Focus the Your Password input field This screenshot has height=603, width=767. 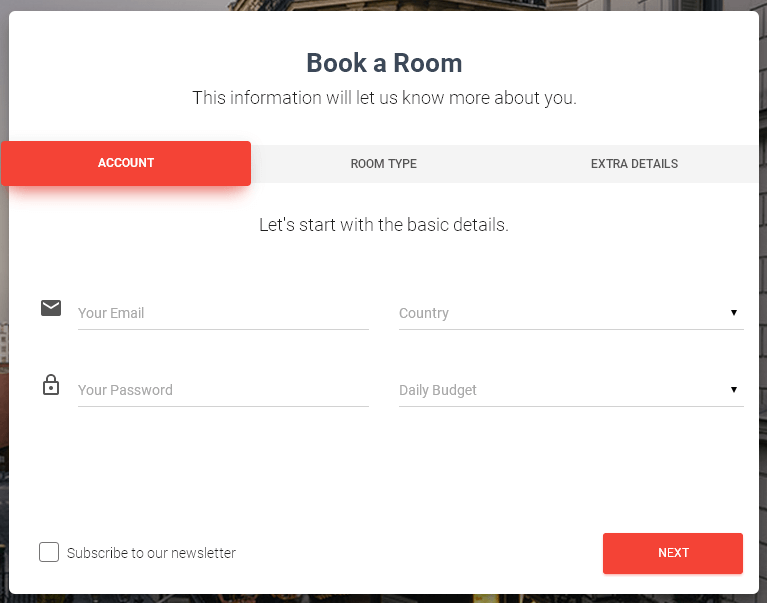click(x=223, y=390)
